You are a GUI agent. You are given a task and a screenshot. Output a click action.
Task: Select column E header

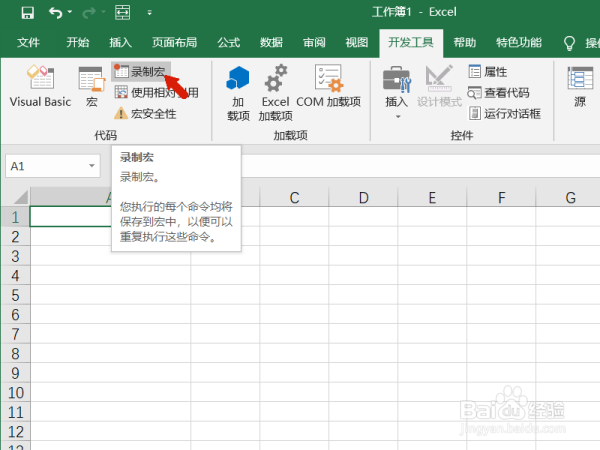point(432,197)
